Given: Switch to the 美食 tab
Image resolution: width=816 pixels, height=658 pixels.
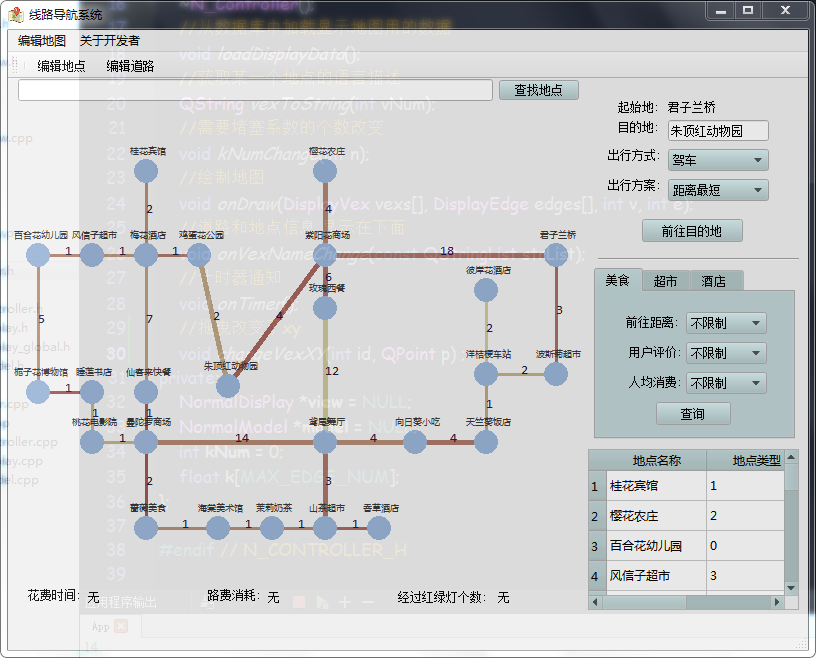Looking at the screenshot, I should (x=618, y=281).
